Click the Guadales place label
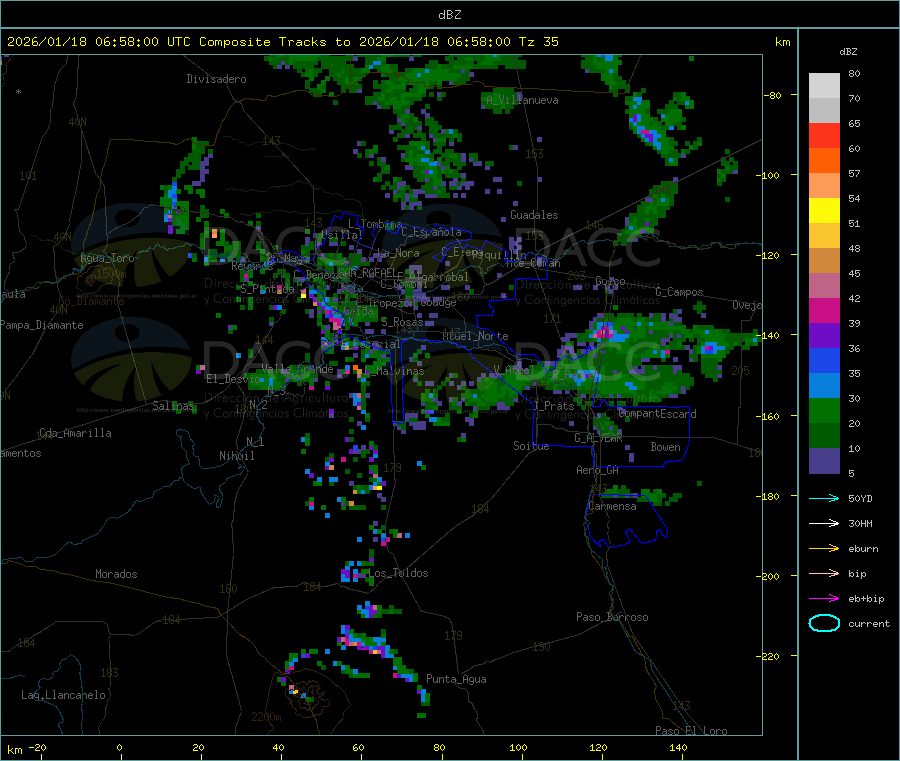 [x=534, y=215]
